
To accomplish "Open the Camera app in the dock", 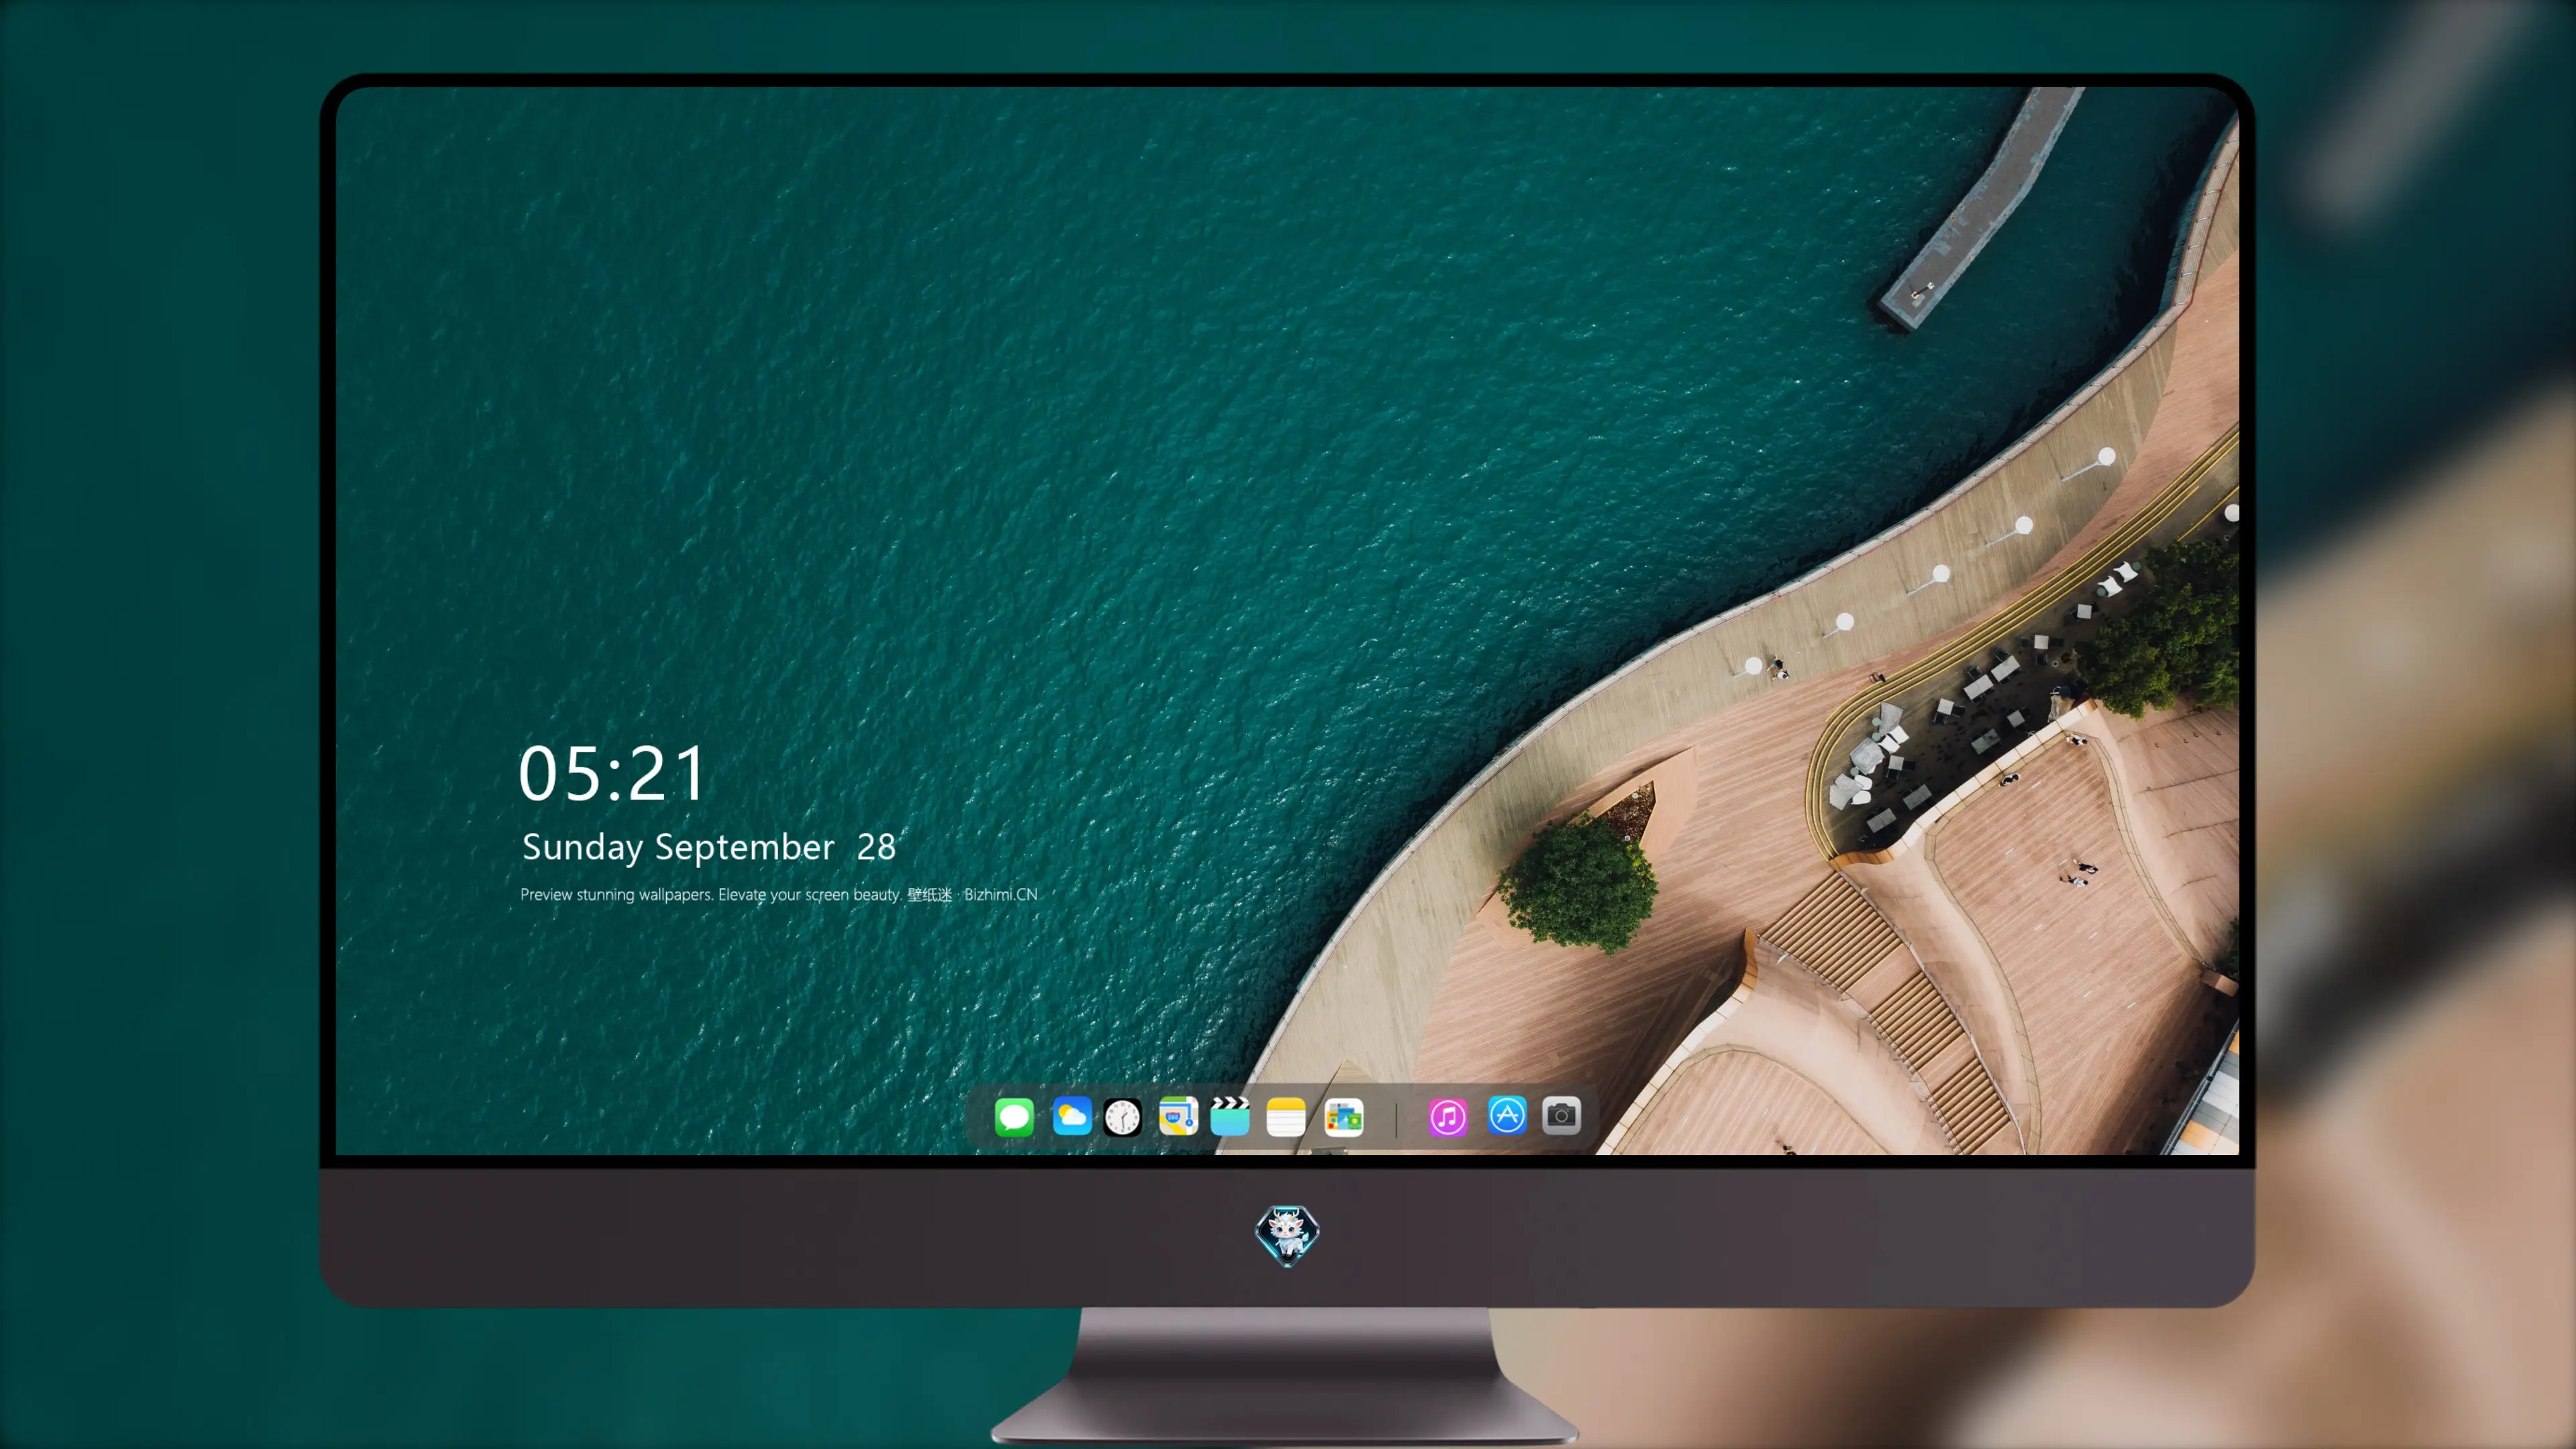I will (1561, 1115).
